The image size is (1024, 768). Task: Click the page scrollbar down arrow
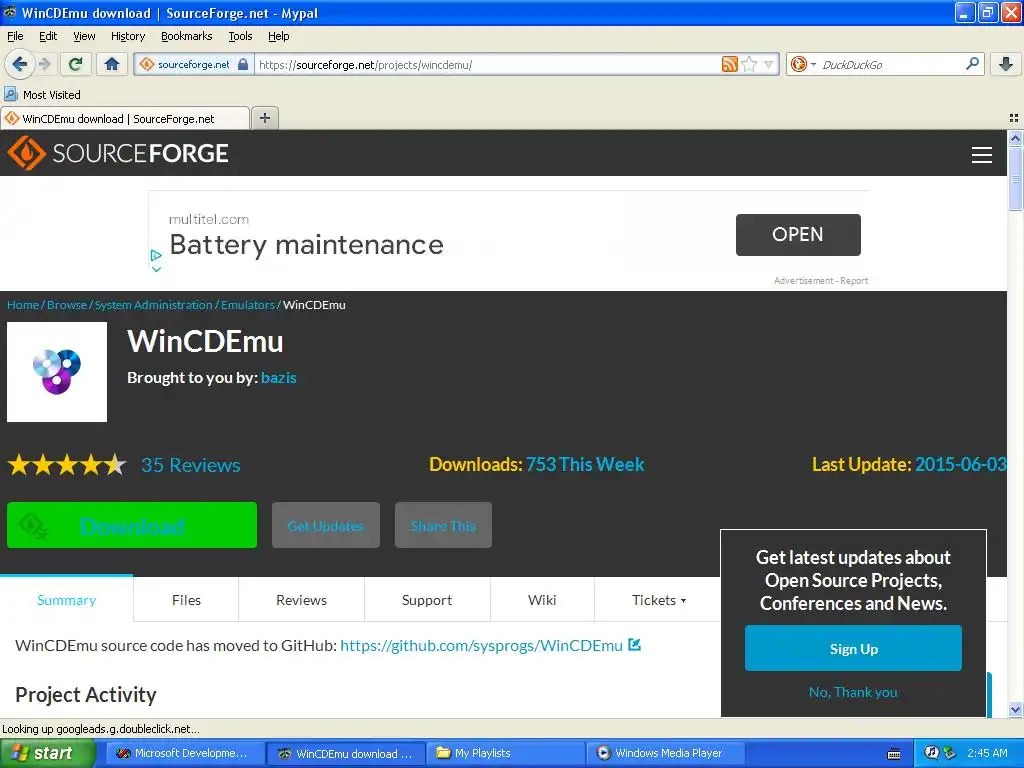pos(1015,709)
